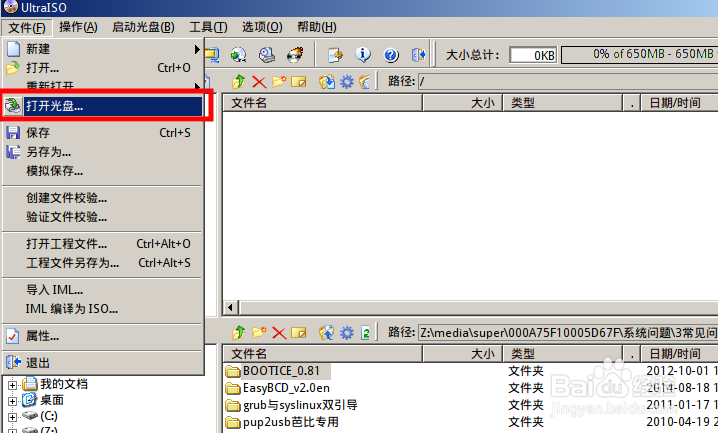
Task: Click lower pane 文件名 column header
Action: tap(323, 354)
